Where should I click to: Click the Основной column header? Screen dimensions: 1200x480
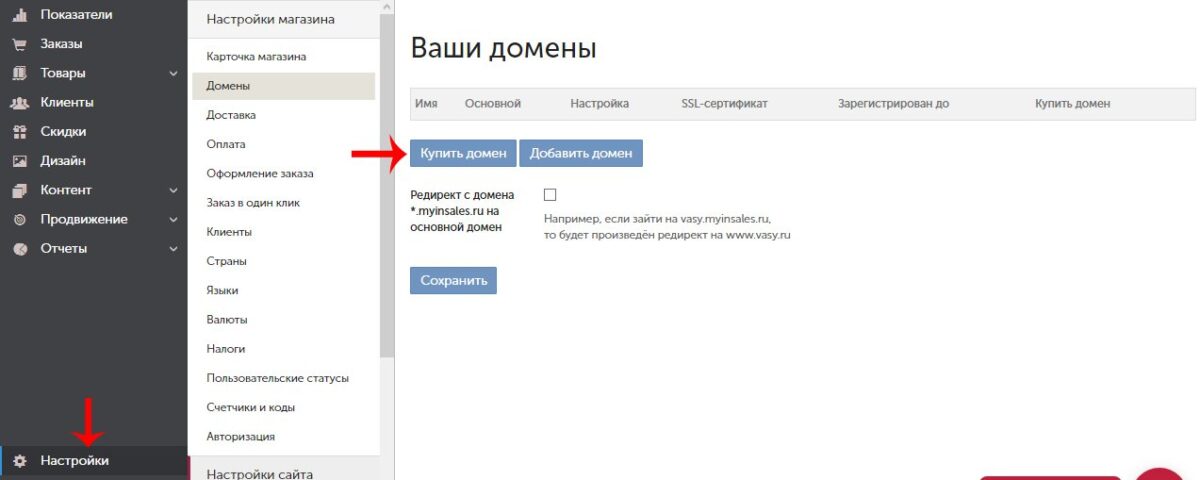point(493,103)
